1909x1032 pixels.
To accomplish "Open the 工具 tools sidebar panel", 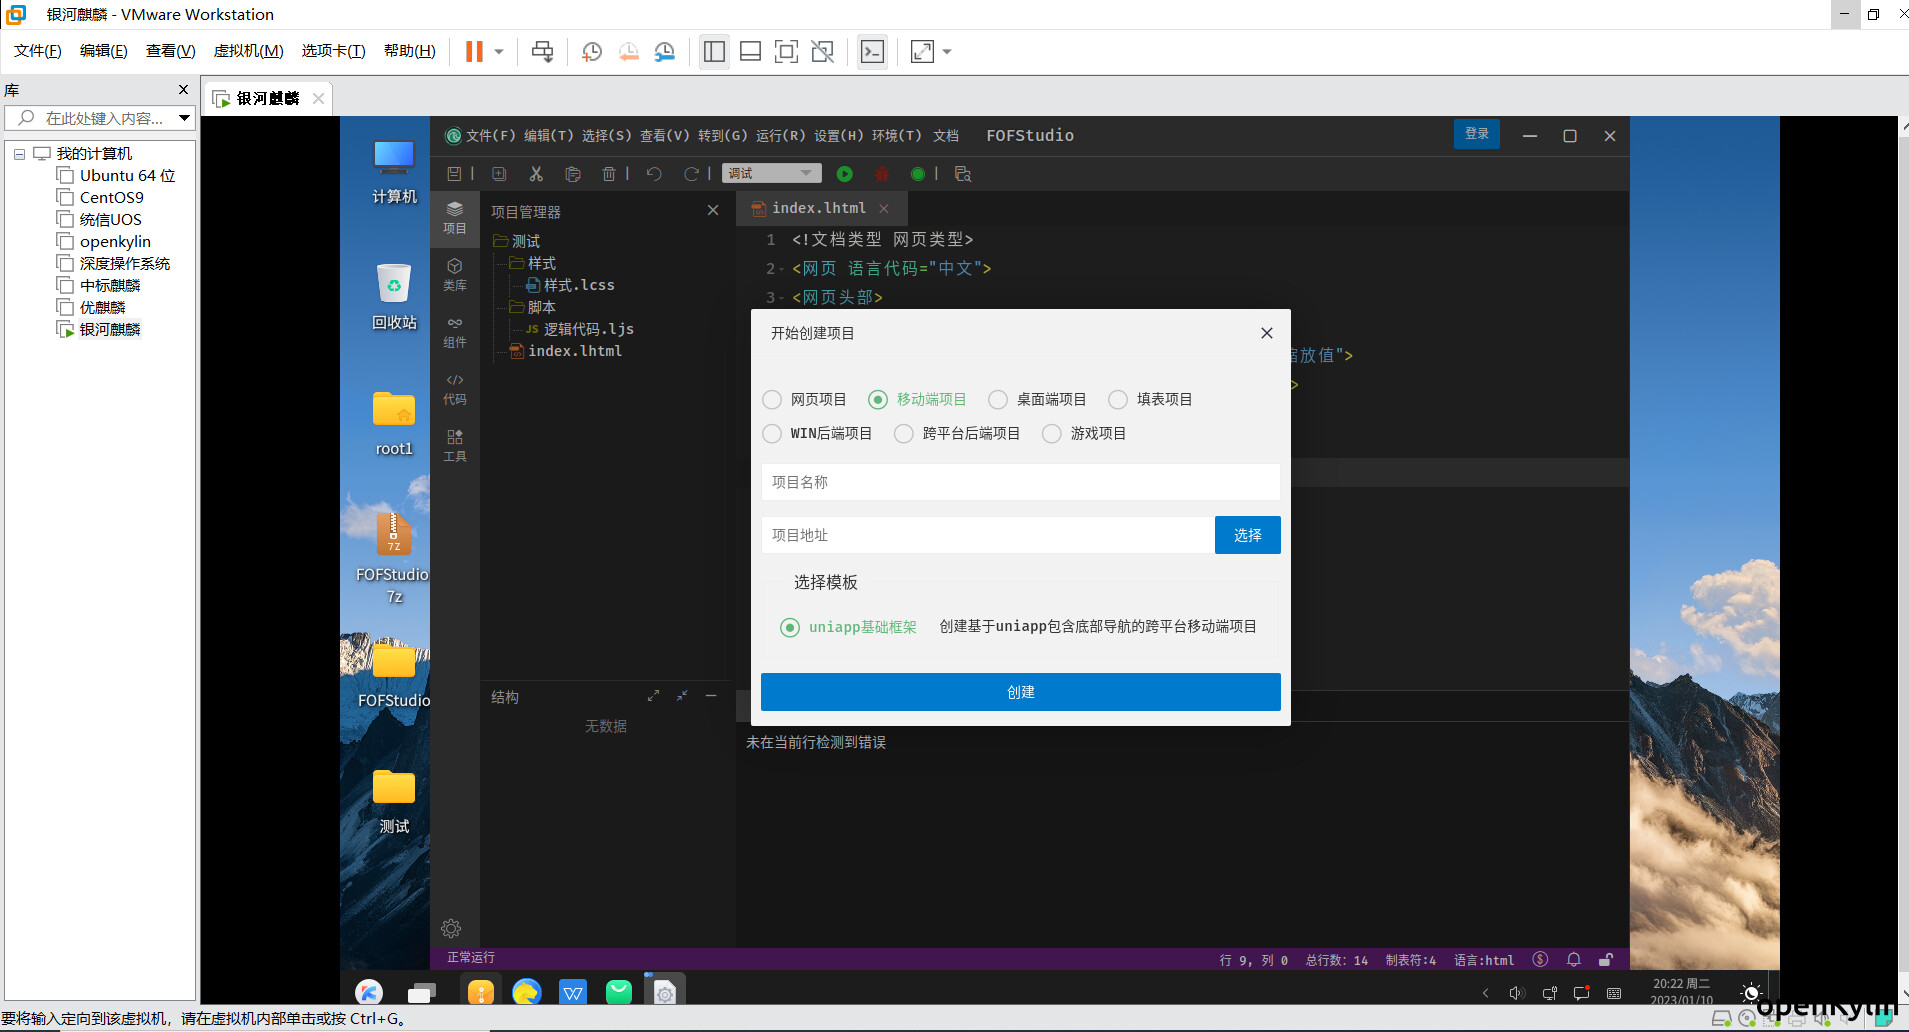I will tap(455, 445).
